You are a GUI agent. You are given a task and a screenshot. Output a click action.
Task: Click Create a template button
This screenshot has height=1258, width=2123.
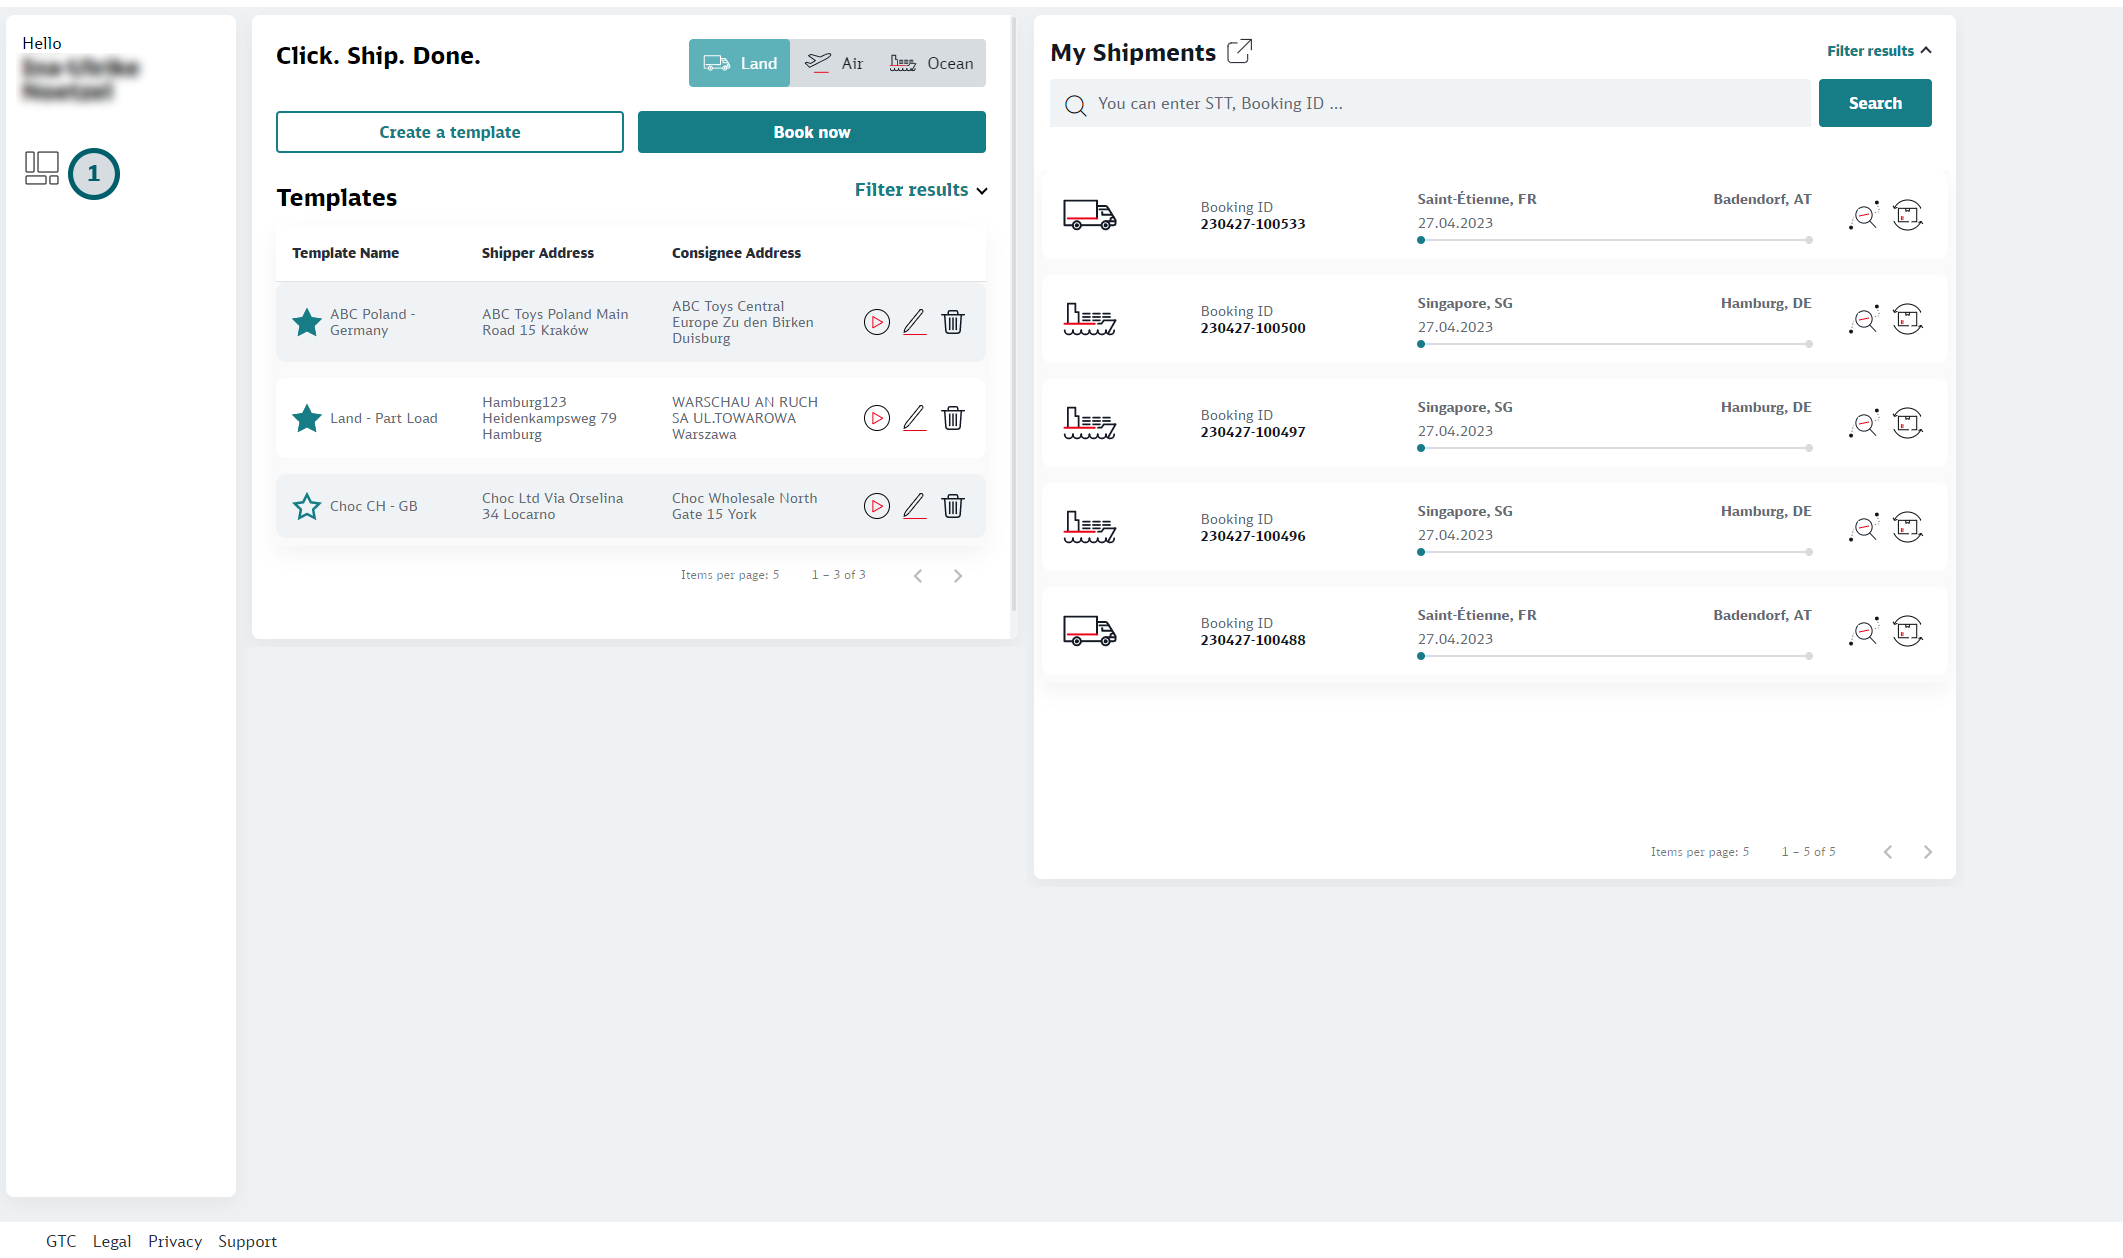(449, 132)
